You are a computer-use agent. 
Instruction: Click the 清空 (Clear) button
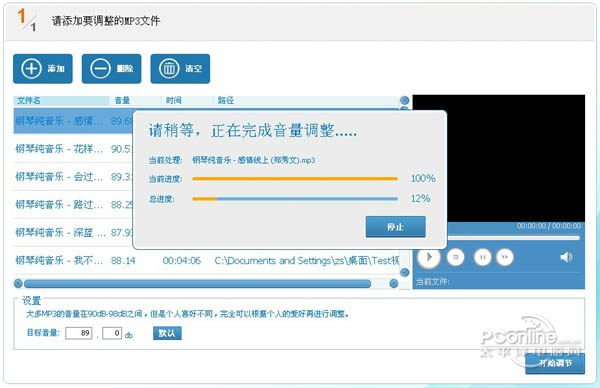click(x=180, y=69)
